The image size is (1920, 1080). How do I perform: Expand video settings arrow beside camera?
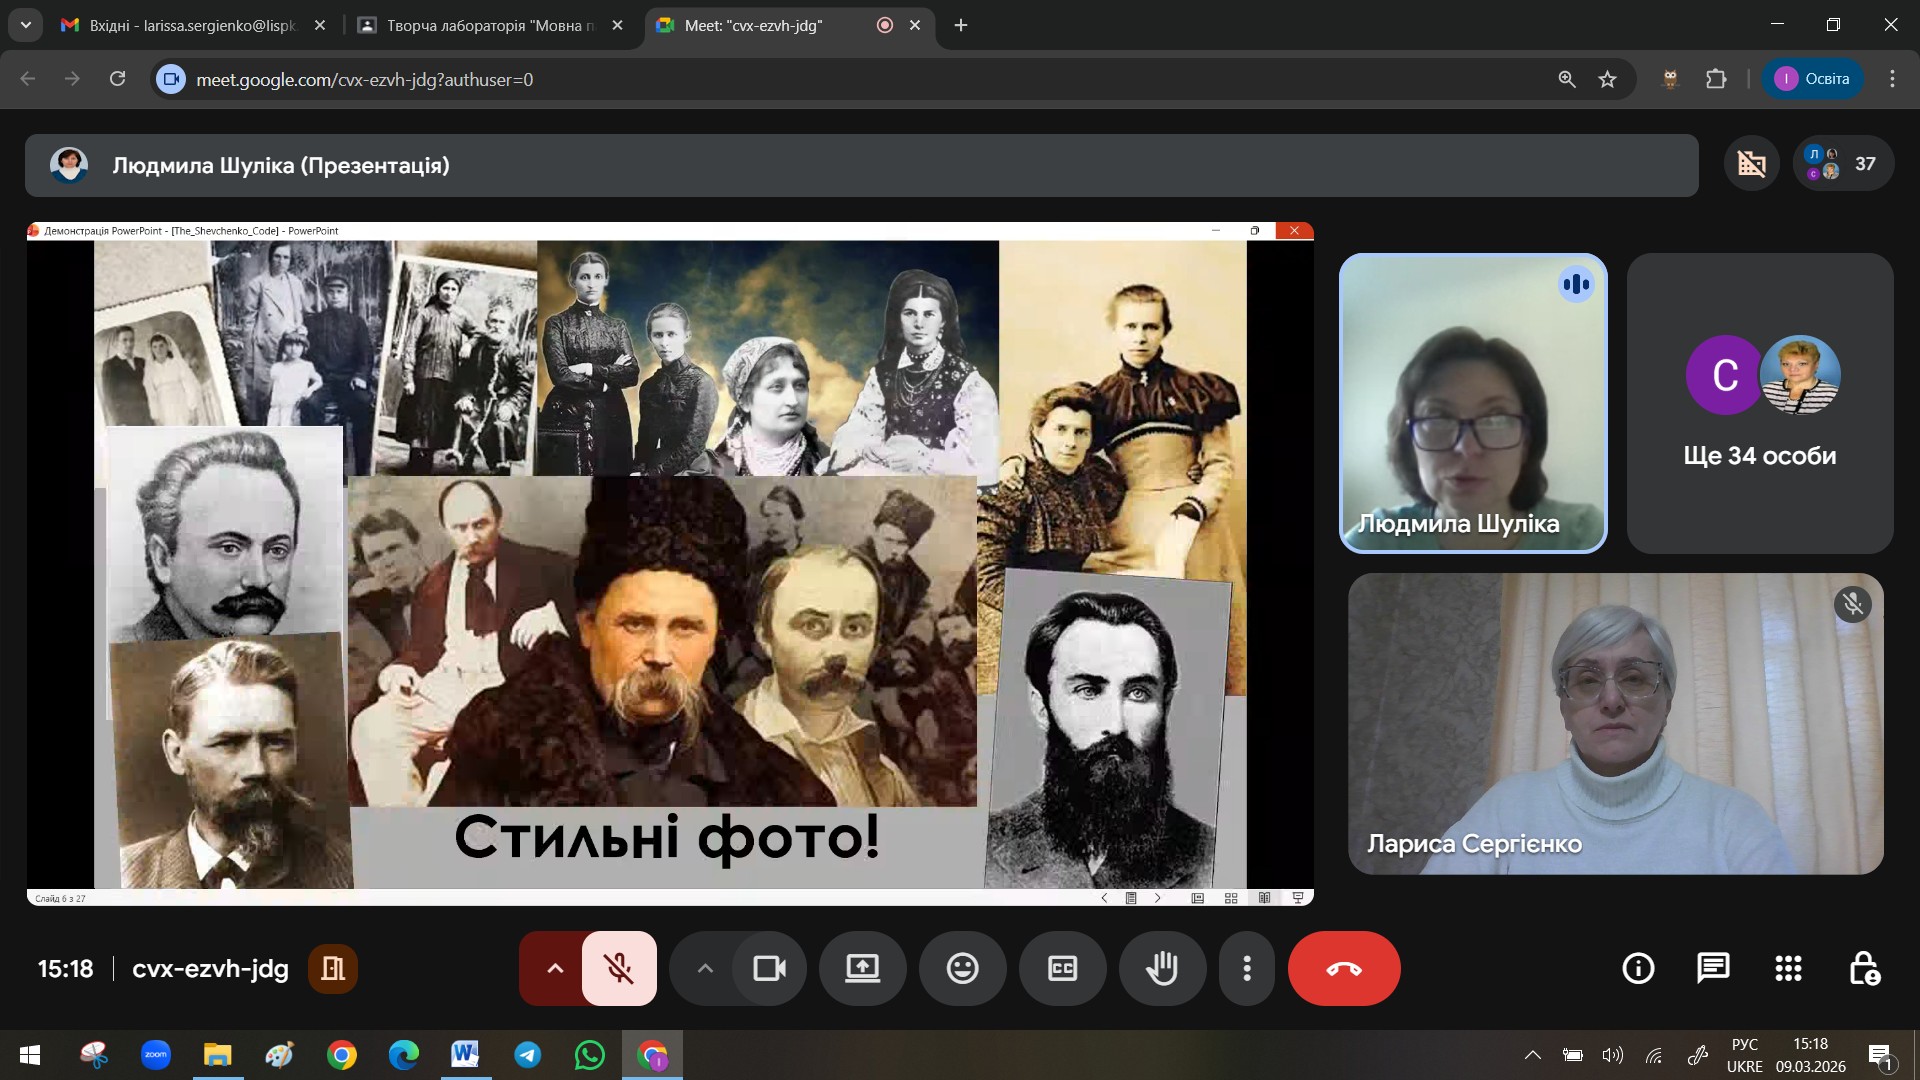coord(705,968)
